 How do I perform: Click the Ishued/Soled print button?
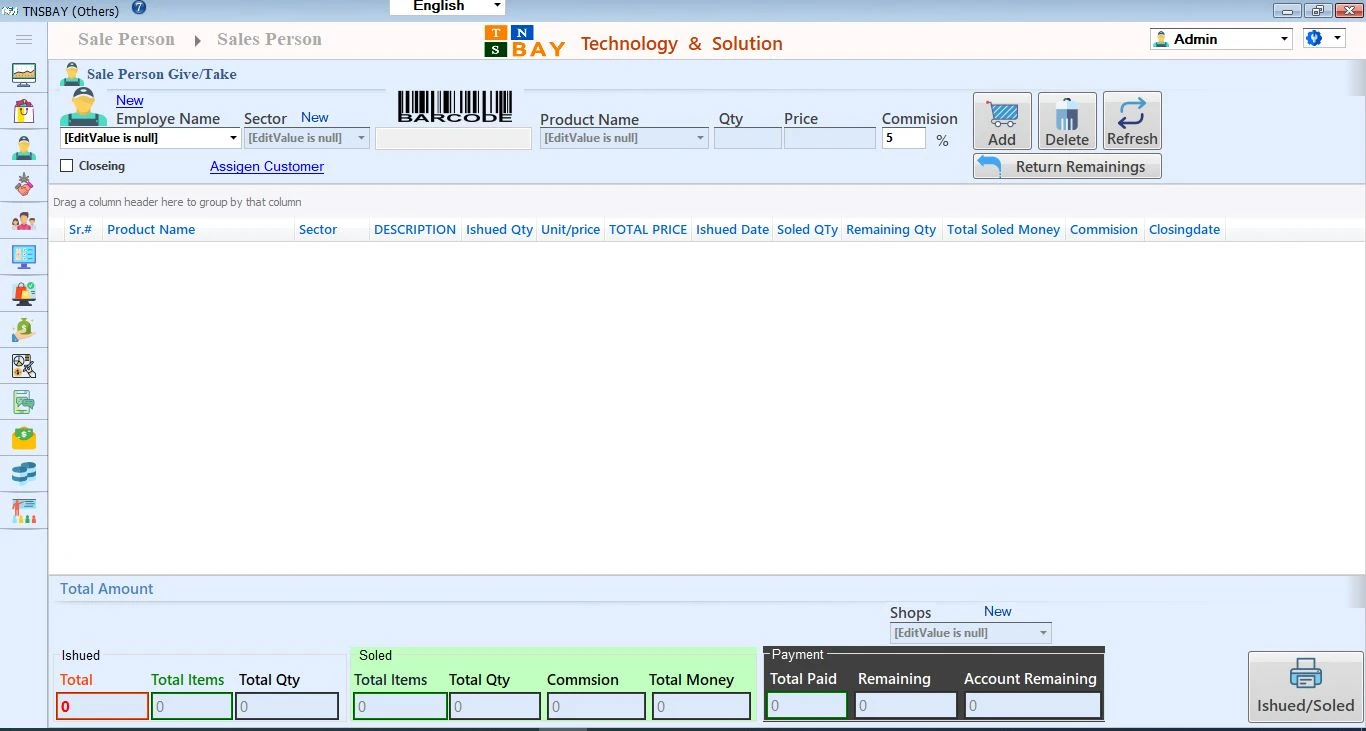pyautogui.click(x=1305, y=687)
